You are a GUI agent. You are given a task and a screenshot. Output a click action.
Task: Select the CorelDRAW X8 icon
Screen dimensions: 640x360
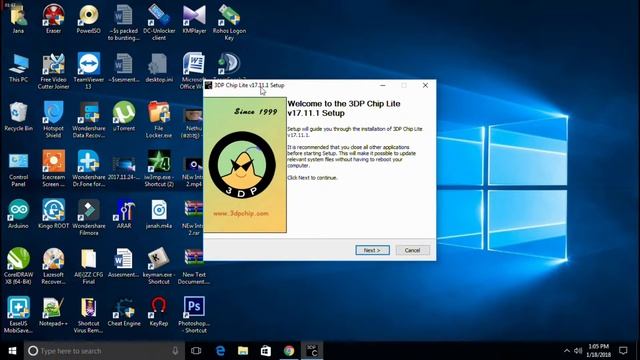click(x=18, y=266)
